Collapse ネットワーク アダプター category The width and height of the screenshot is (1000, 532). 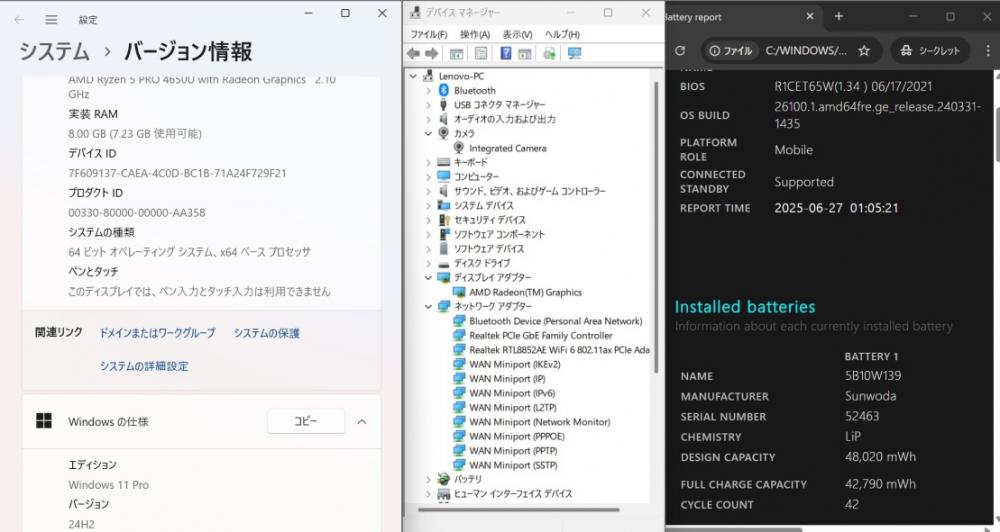(x=429, y=306)
